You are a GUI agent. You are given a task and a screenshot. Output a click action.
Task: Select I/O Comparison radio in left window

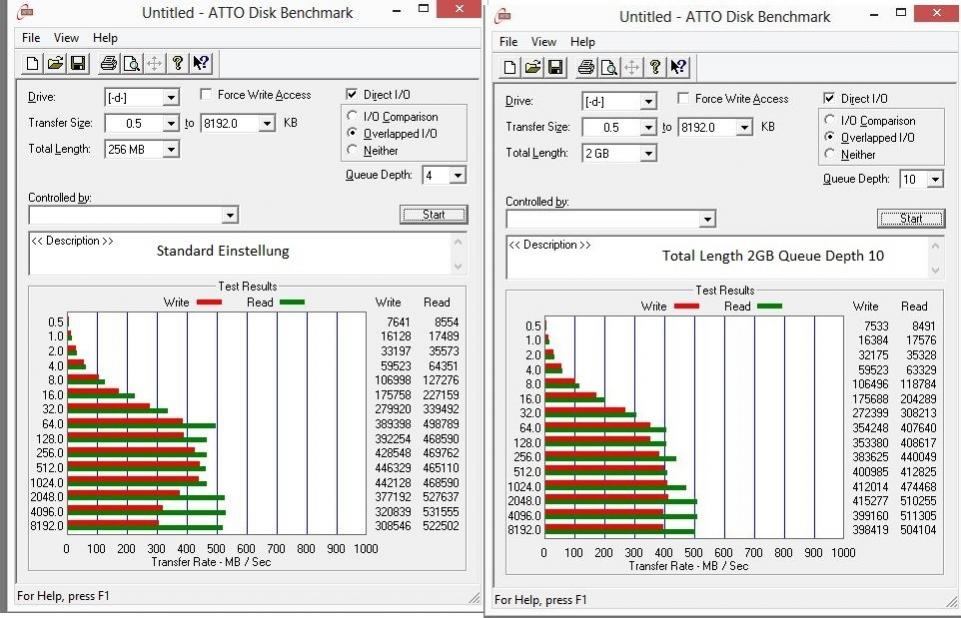[x=352, y=116]
